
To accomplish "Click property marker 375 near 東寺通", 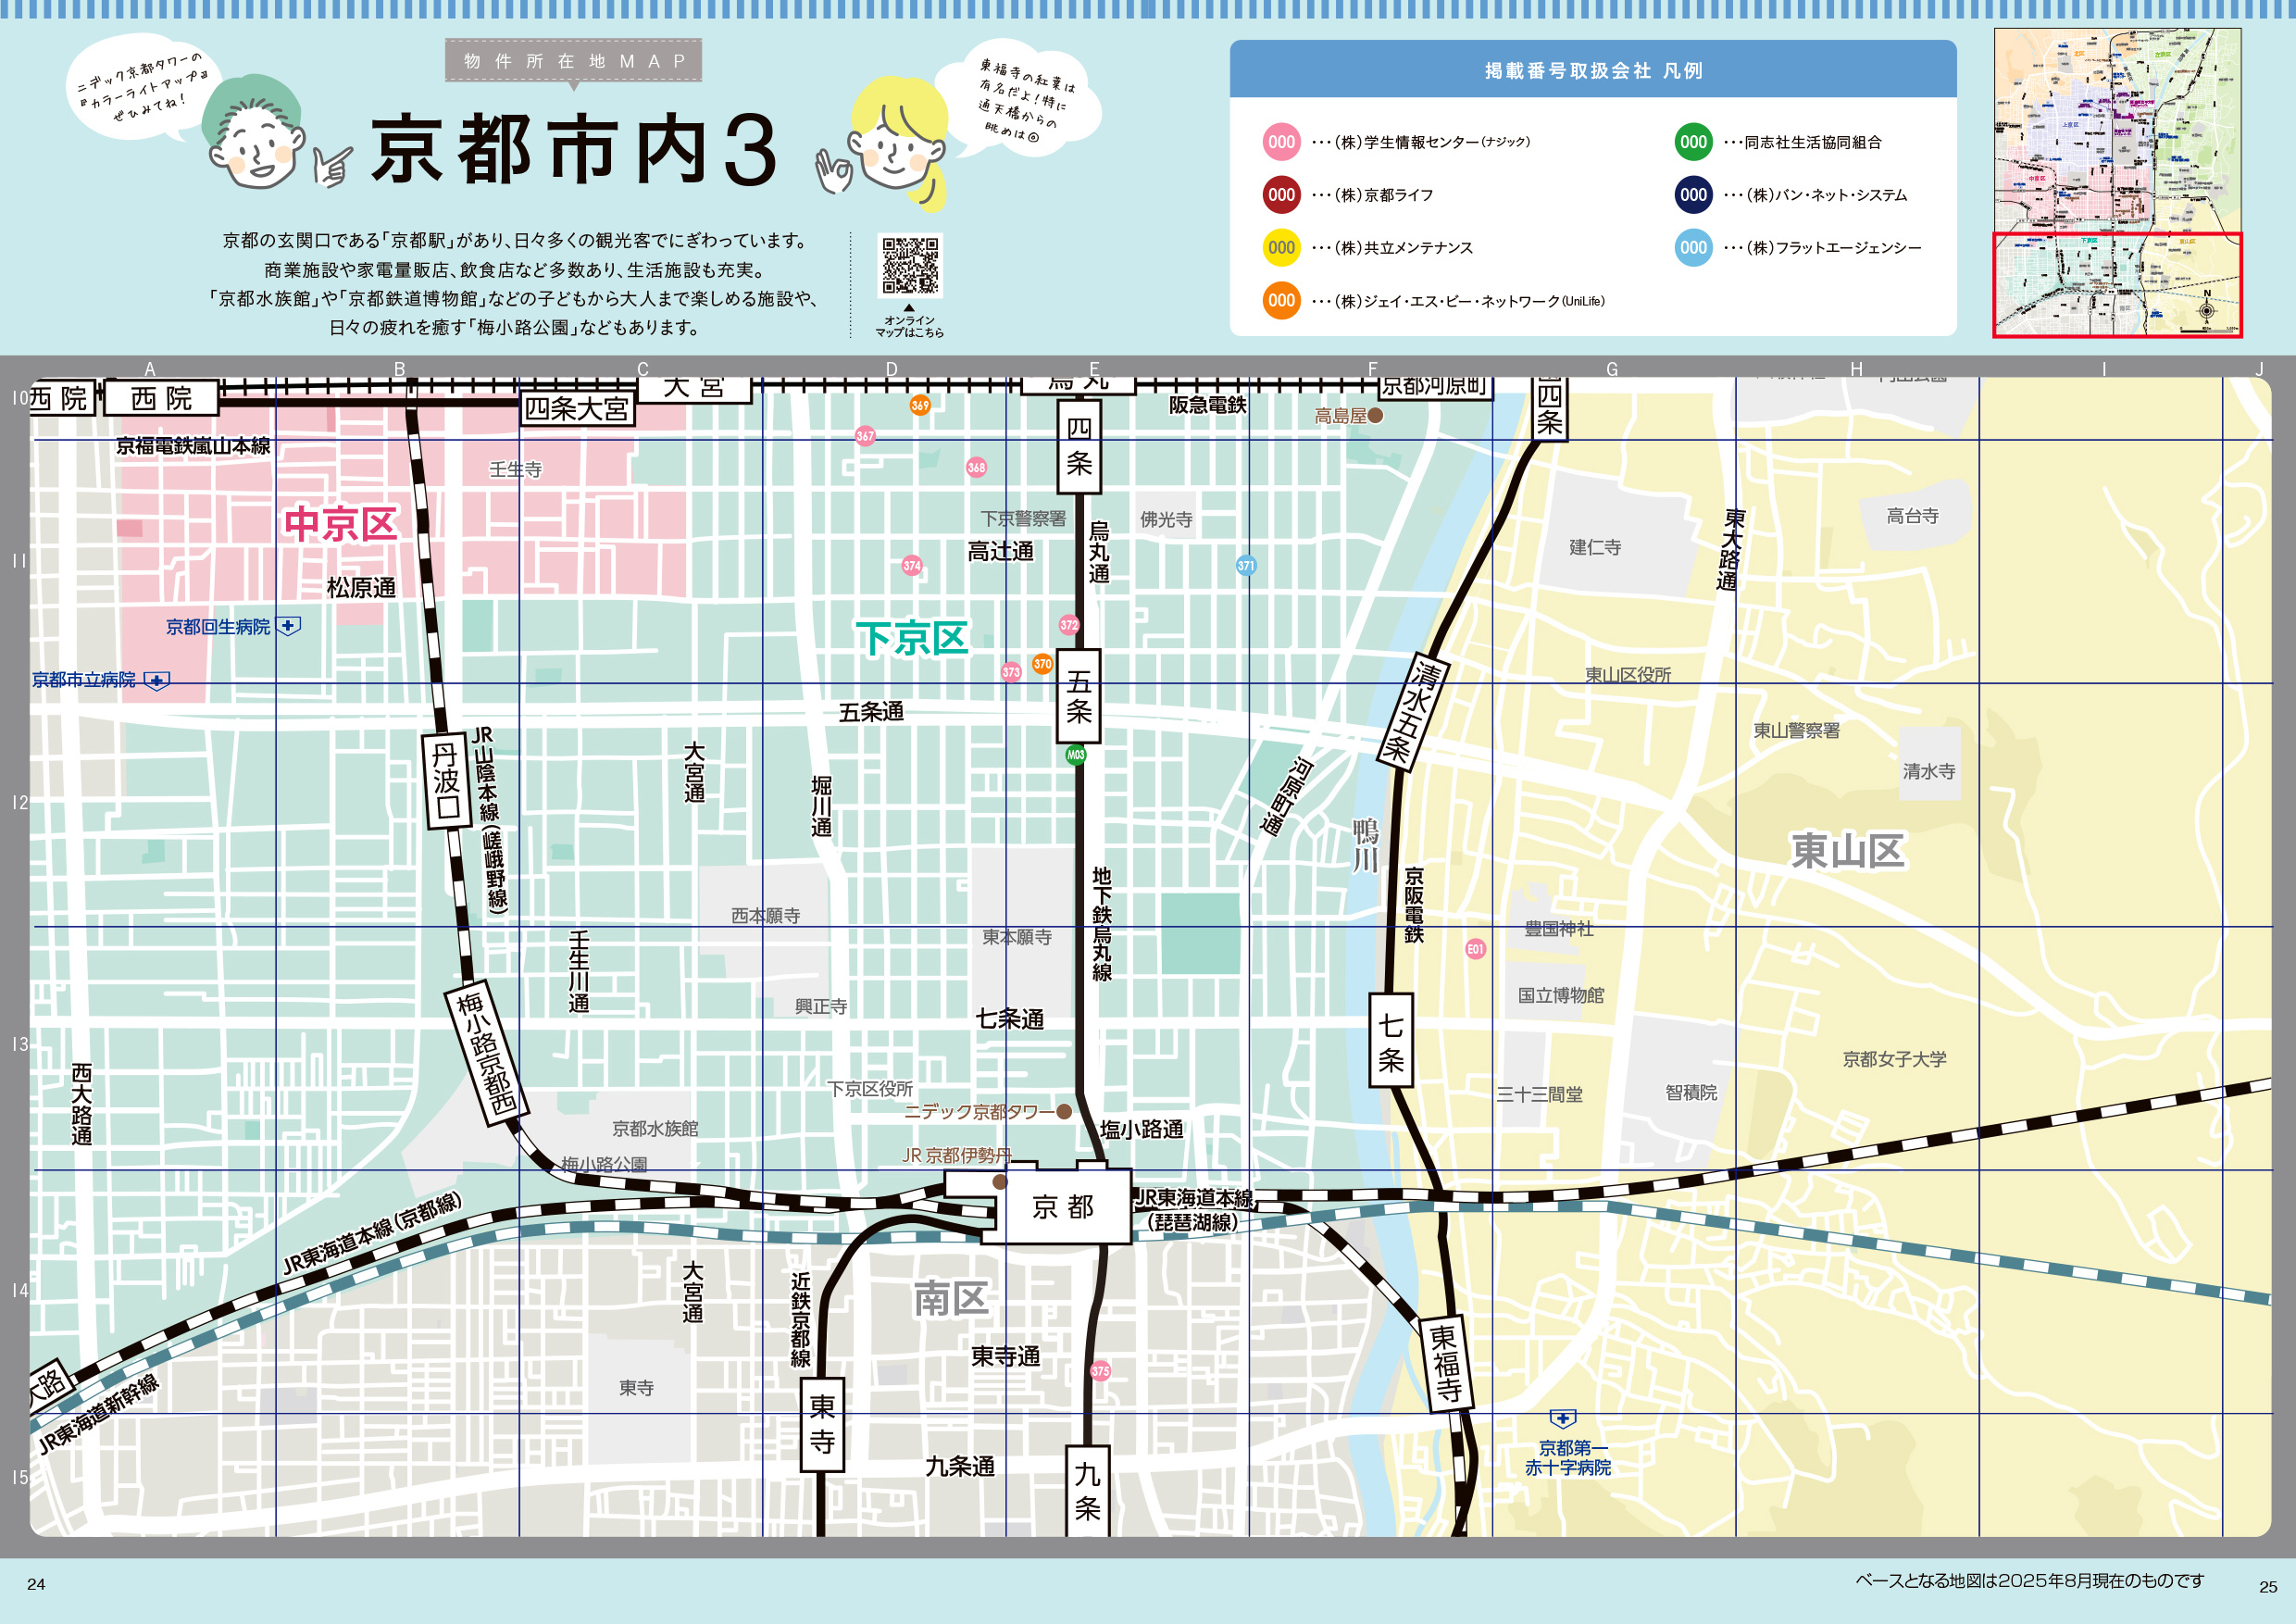I will tap(1100, 1374).
